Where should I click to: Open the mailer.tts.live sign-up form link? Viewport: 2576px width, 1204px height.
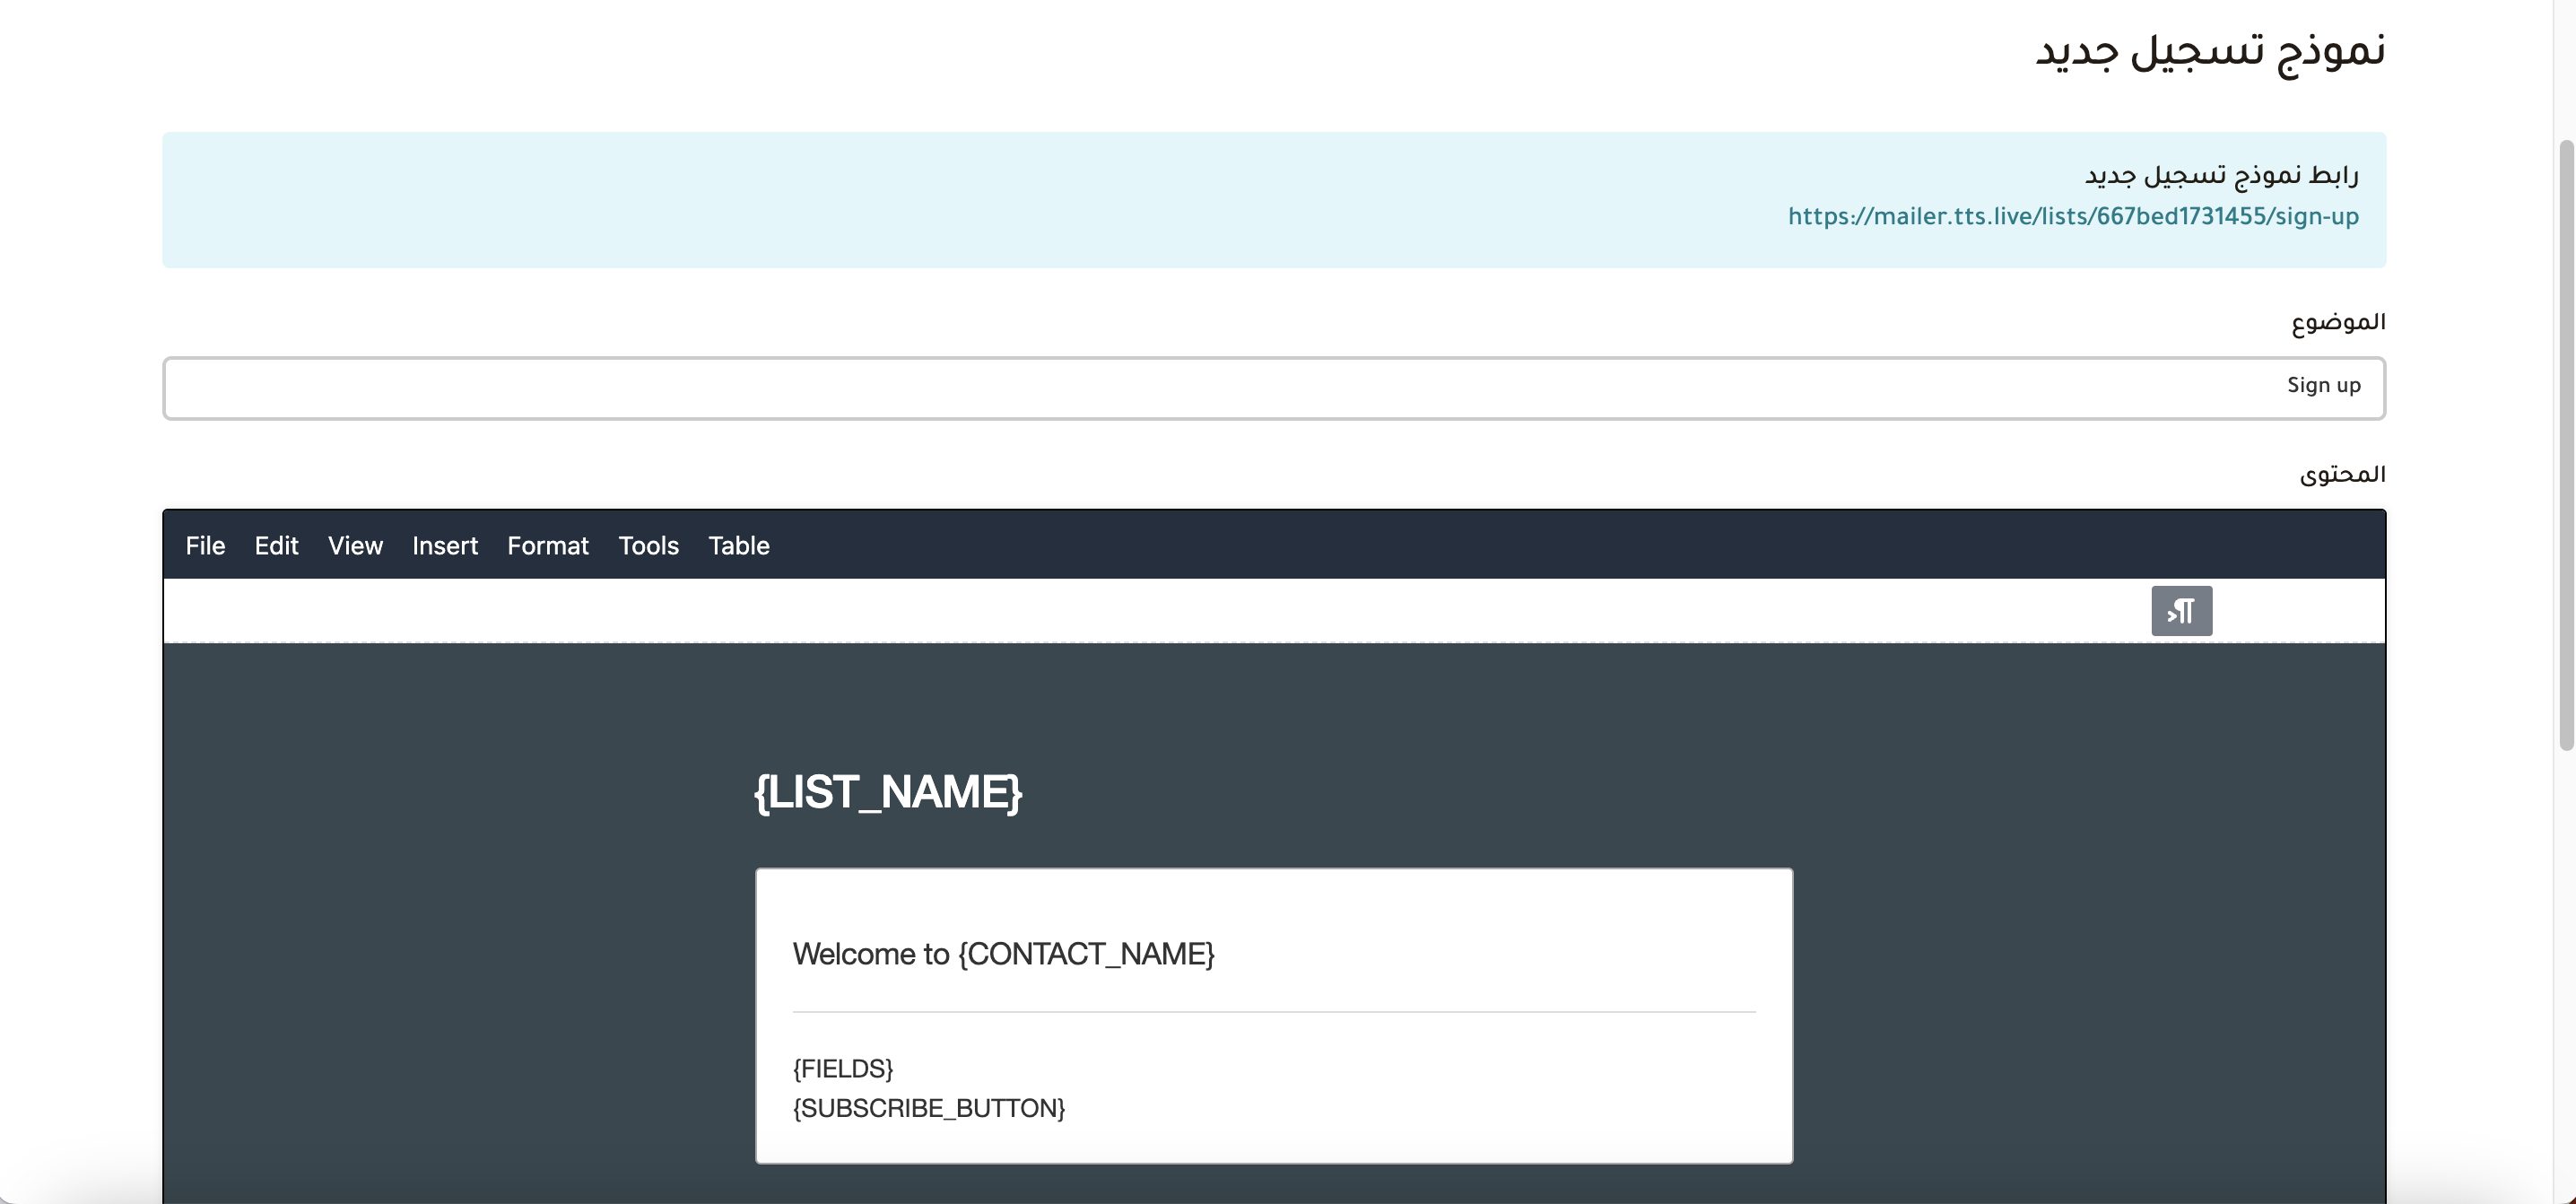[x=2072, y=217]
